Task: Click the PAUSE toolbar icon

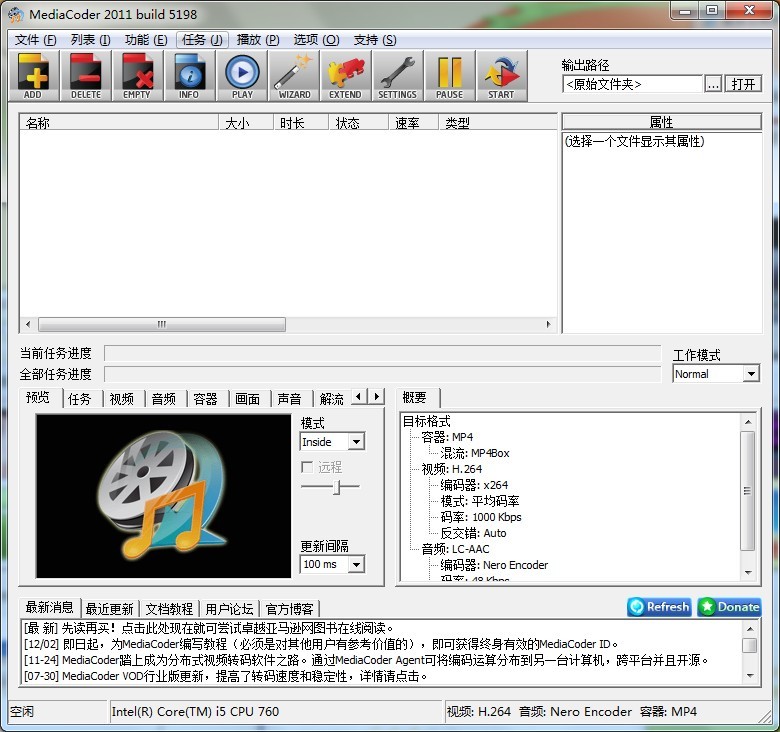Action: pos(449,75)
